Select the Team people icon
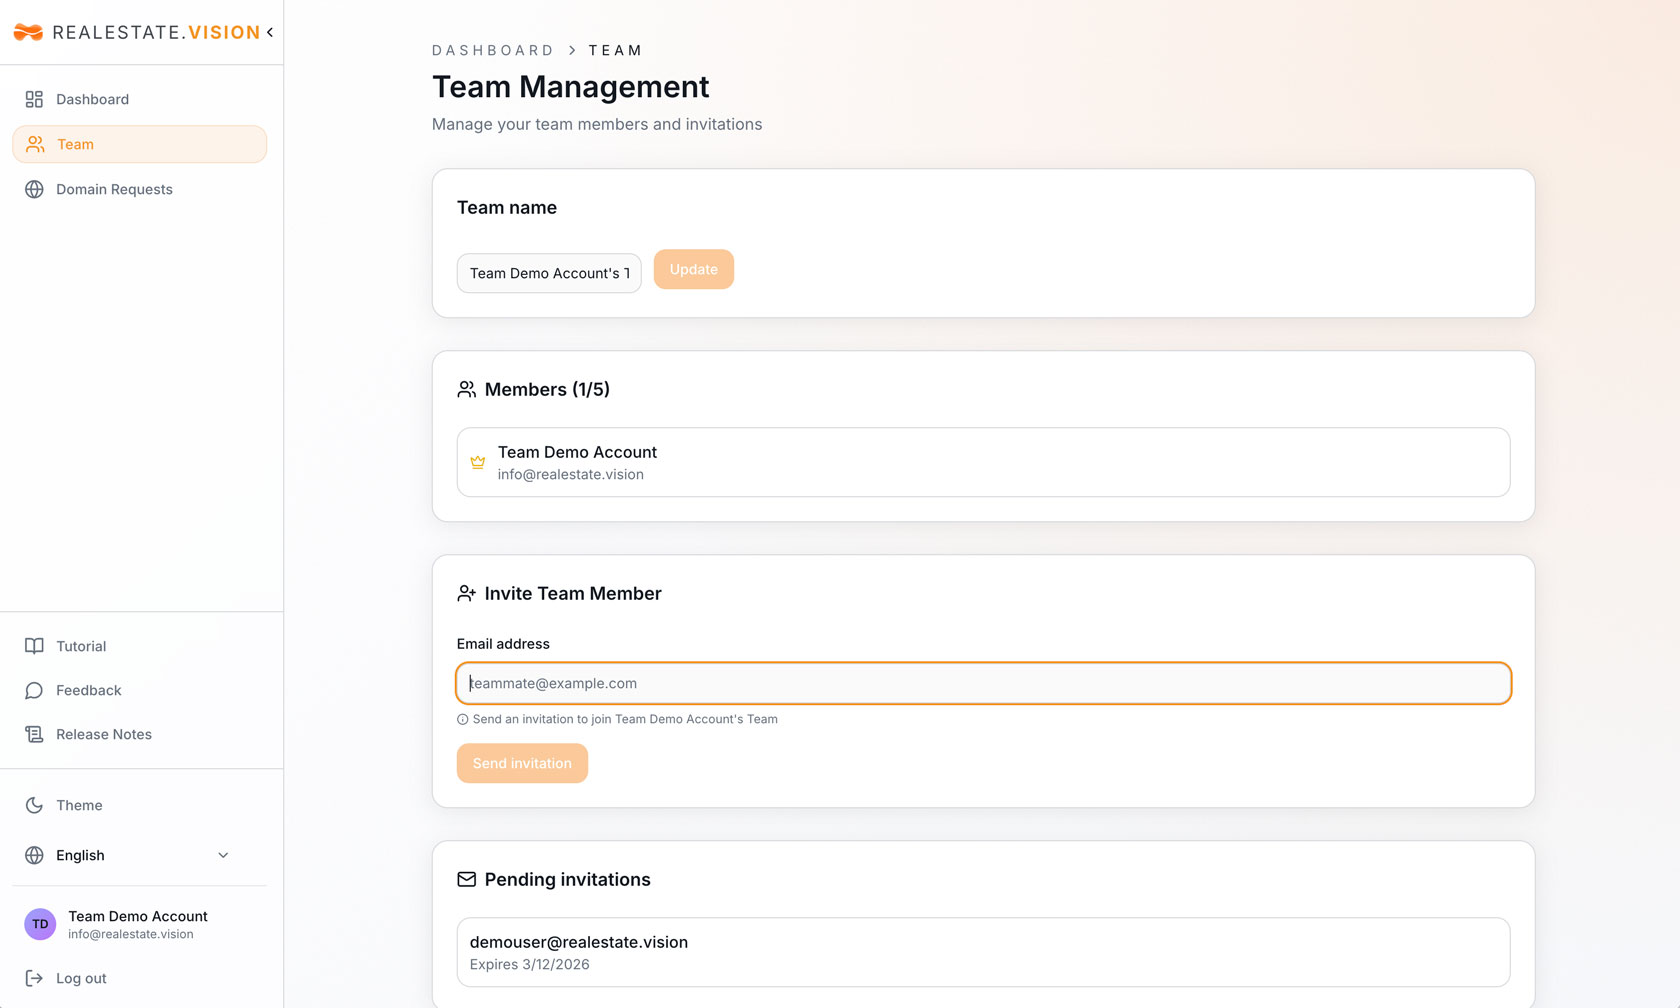Image resolution: width=1680 pixels, height=1008 pixels. point(34,144)
